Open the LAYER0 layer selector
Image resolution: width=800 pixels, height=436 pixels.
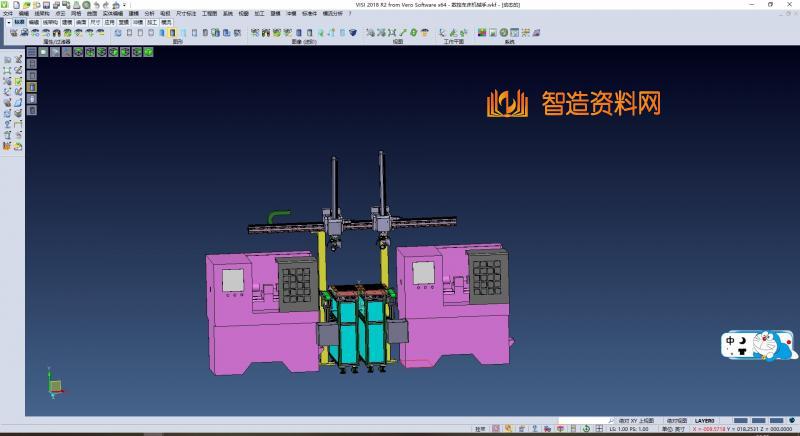coord(705,421)
